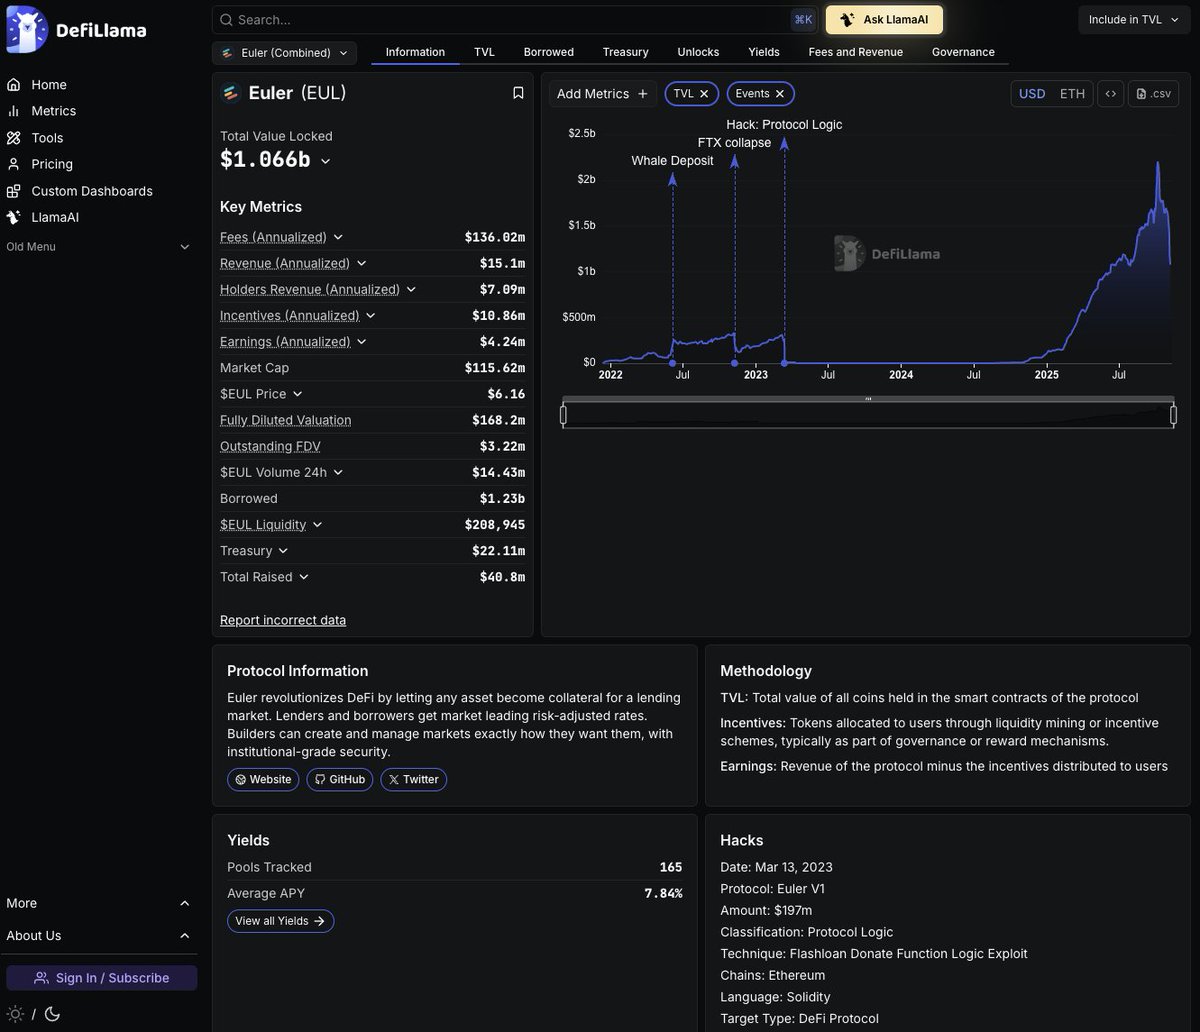This screenshot has width=1200, height=1032.
Task: Open the Fees and Revenue tab
Action: pyautogui.click(x=855, y=52)
